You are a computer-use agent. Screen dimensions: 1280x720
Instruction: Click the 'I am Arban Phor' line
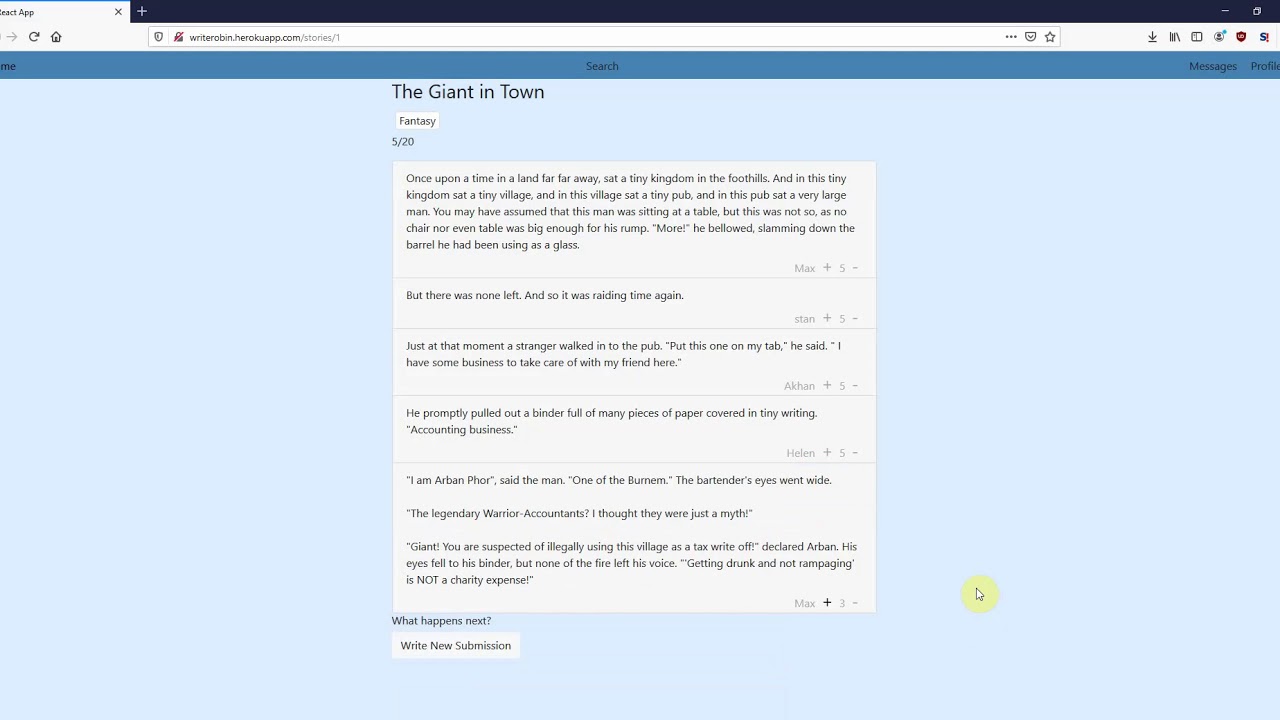(x=619, y=480)
